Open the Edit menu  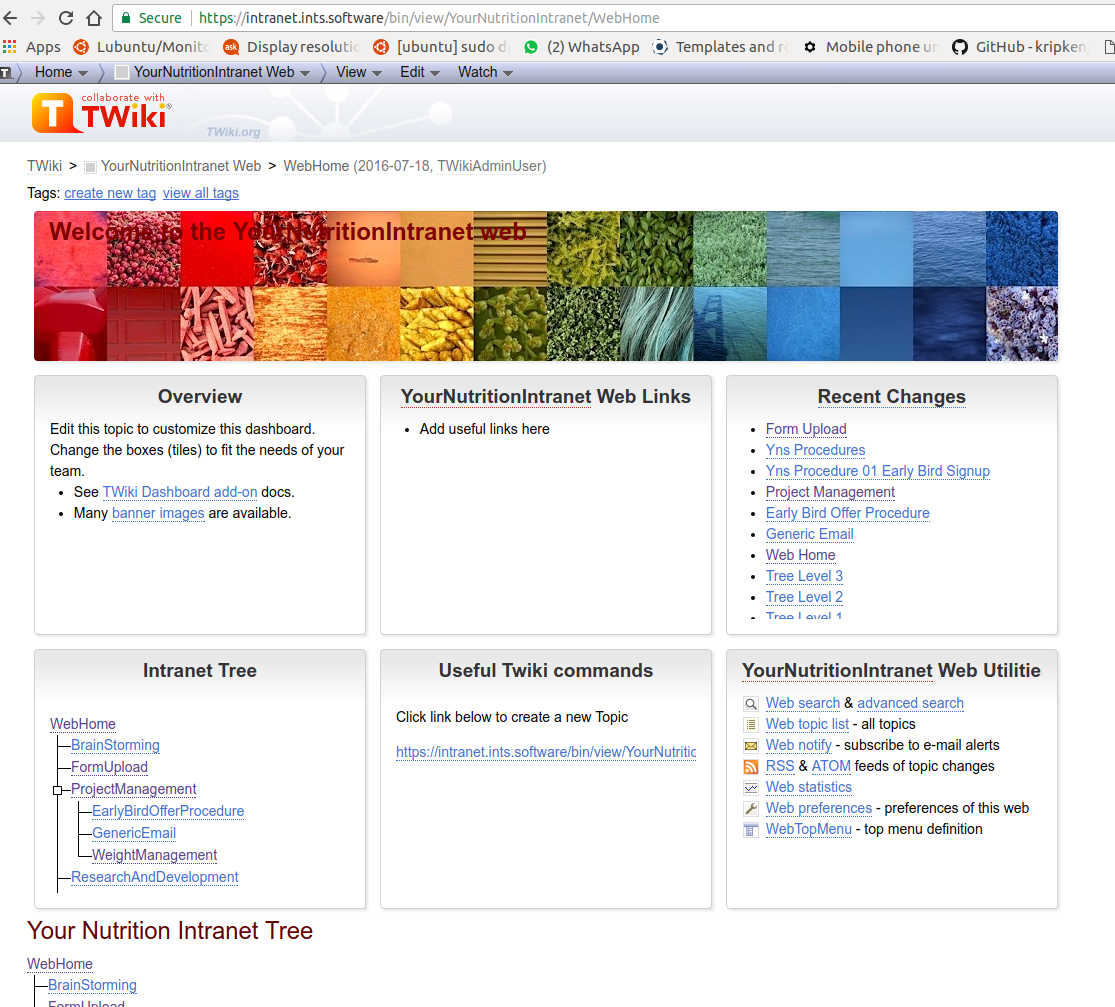pos(420,72)
